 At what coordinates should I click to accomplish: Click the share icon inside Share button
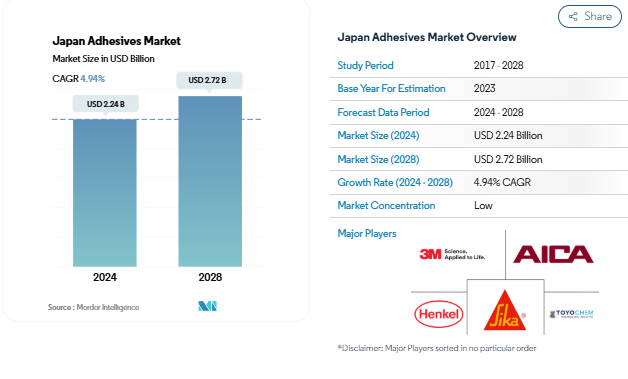(573, 16)
